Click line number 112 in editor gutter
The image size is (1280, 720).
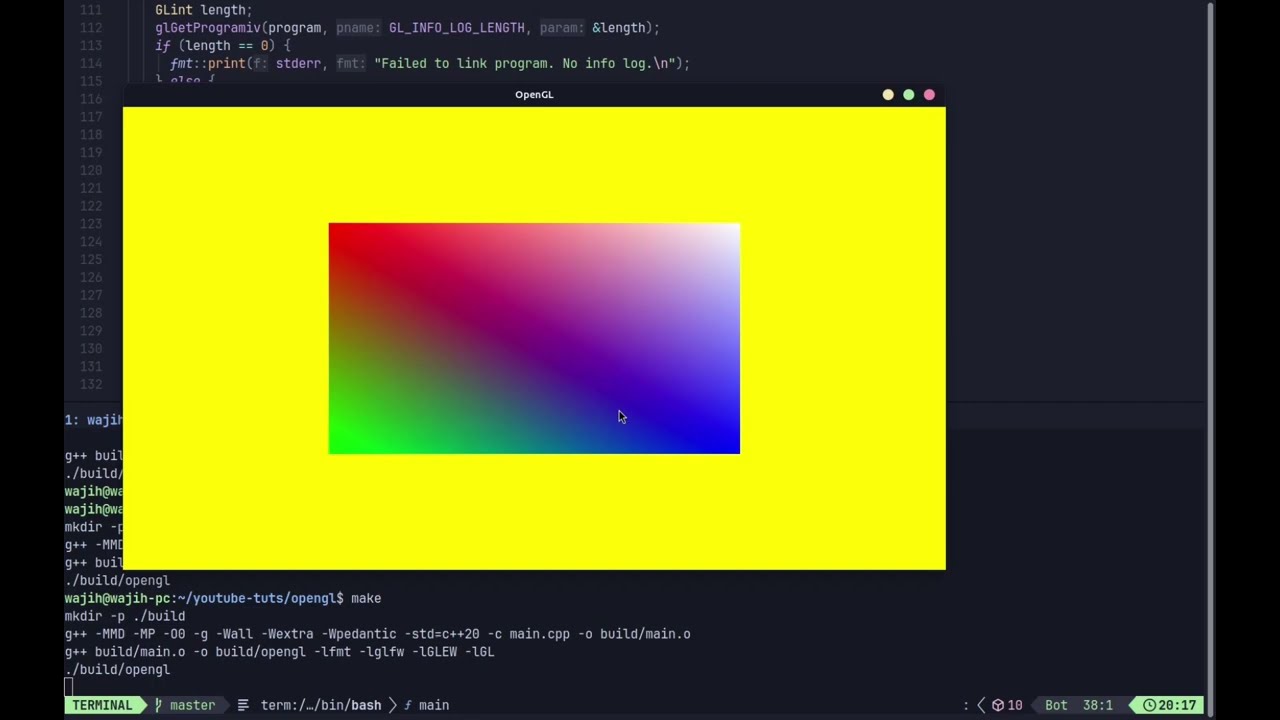pyautogui.click(x=90, y=28)
